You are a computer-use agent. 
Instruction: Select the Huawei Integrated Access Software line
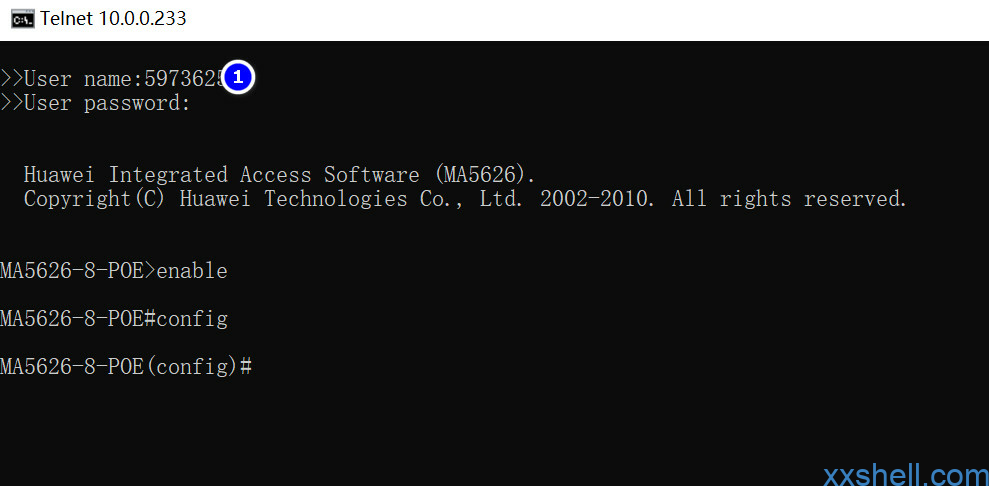279,175
